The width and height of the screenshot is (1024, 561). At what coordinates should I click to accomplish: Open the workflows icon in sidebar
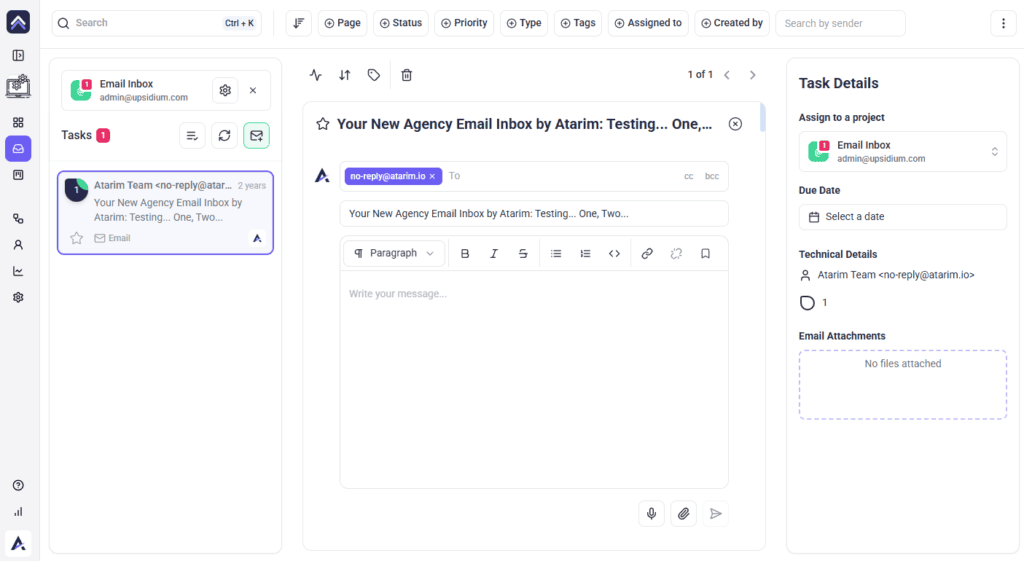click(x=18, y=219)
